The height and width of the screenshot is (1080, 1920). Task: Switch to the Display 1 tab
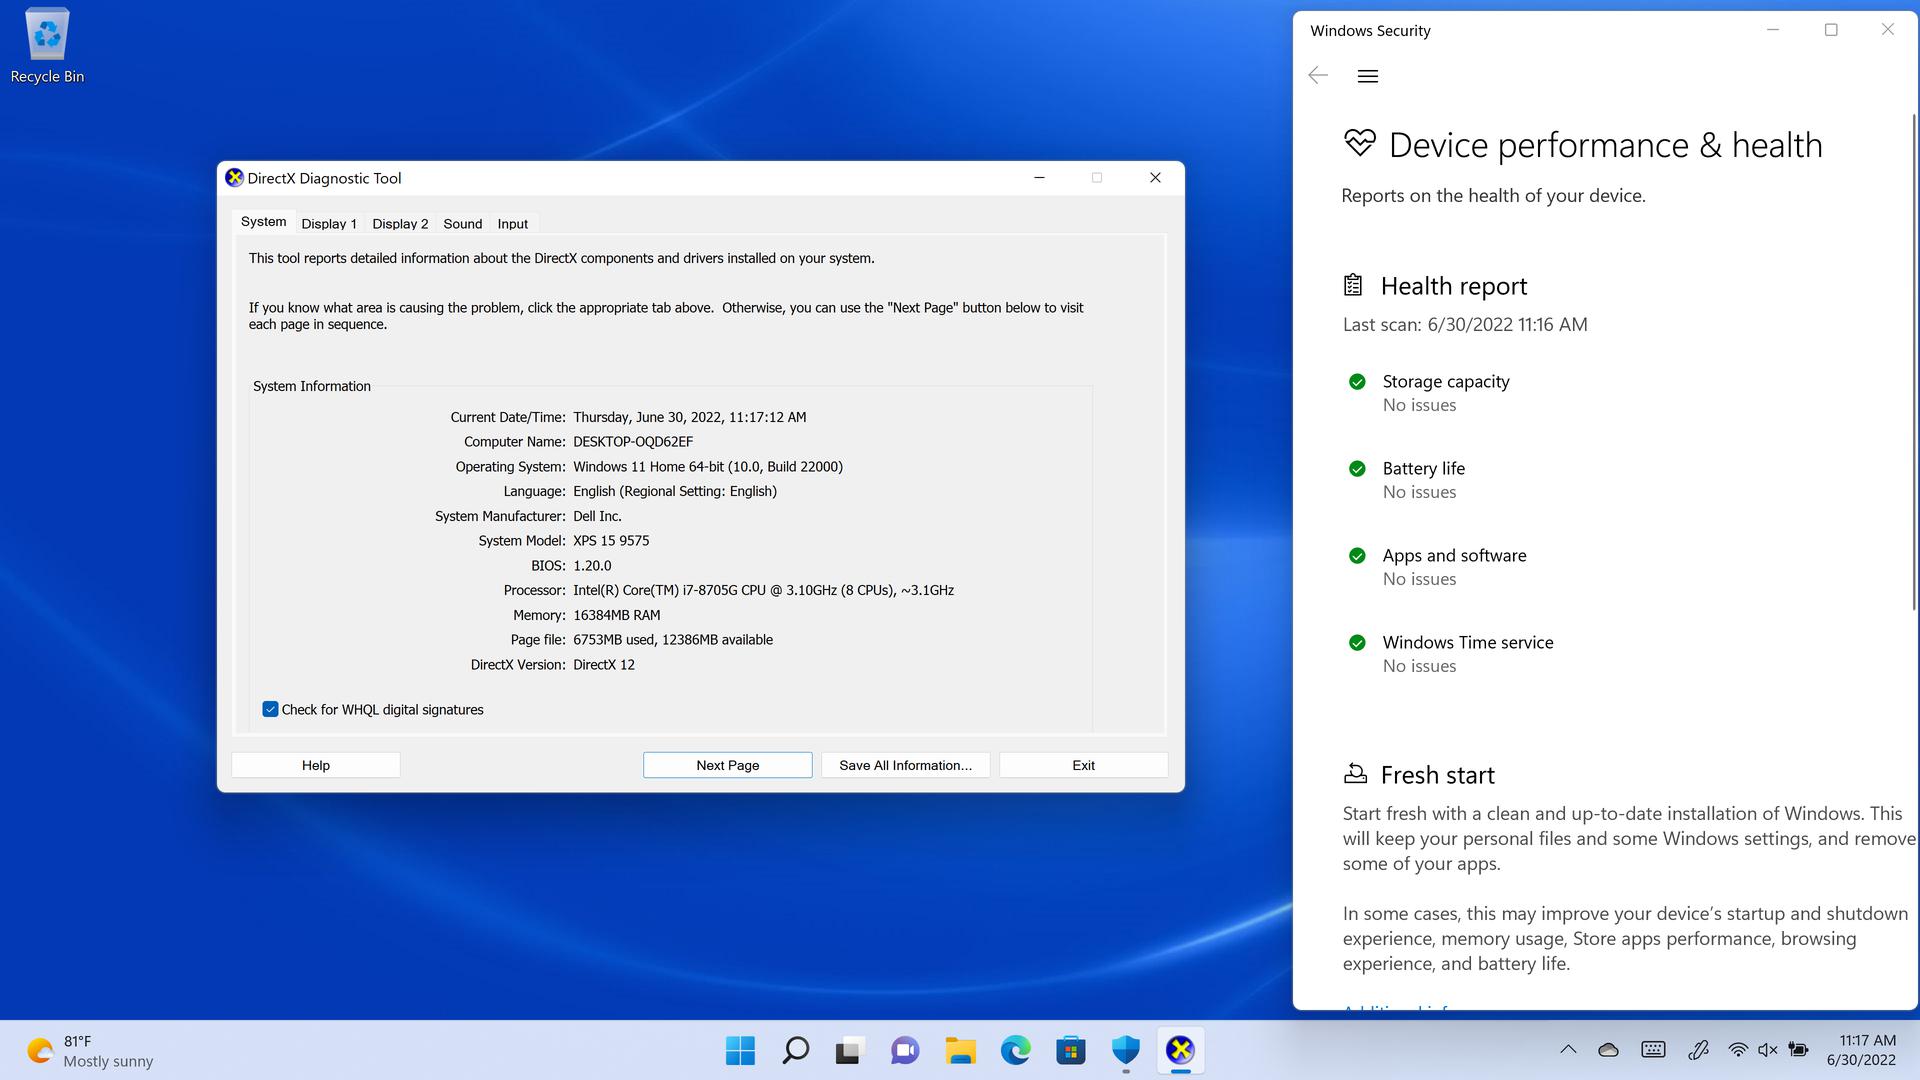pos(329,224)
